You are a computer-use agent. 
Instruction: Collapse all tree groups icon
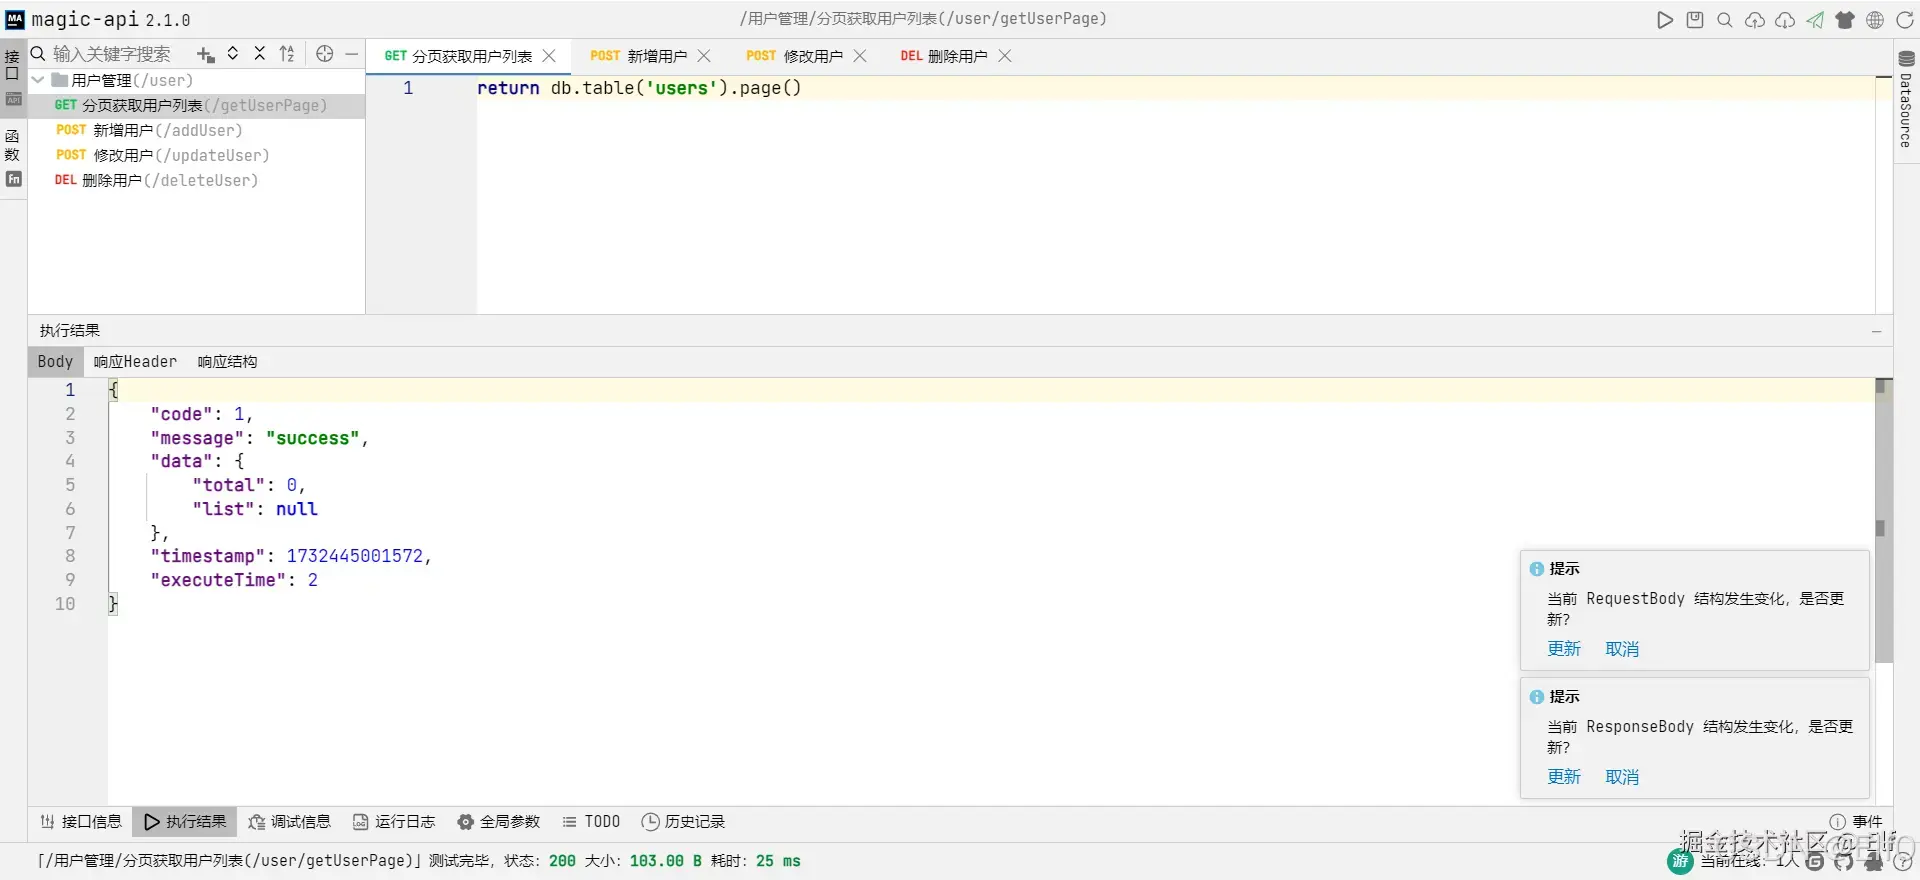pos(260,54)
